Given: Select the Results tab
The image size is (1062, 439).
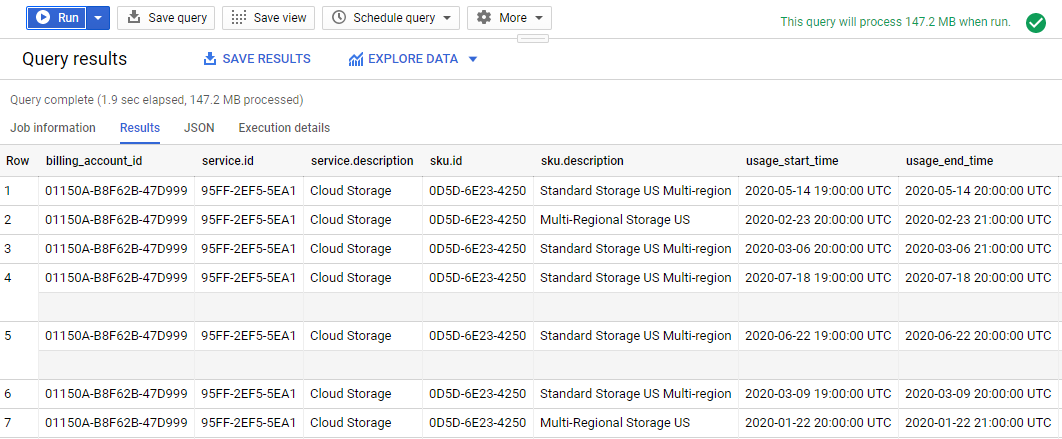Looking at the screenshot, I should point(140,127).
